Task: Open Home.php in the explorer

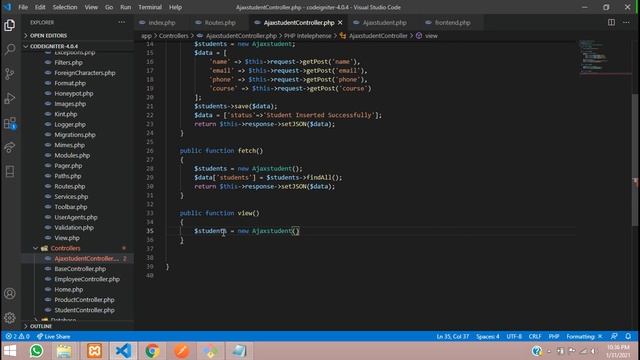Action: coord(69,289)
